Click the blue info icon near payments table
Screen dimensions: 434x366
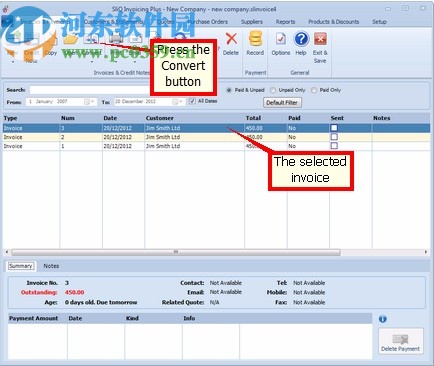pyautogui.click(x=383, y=319)
